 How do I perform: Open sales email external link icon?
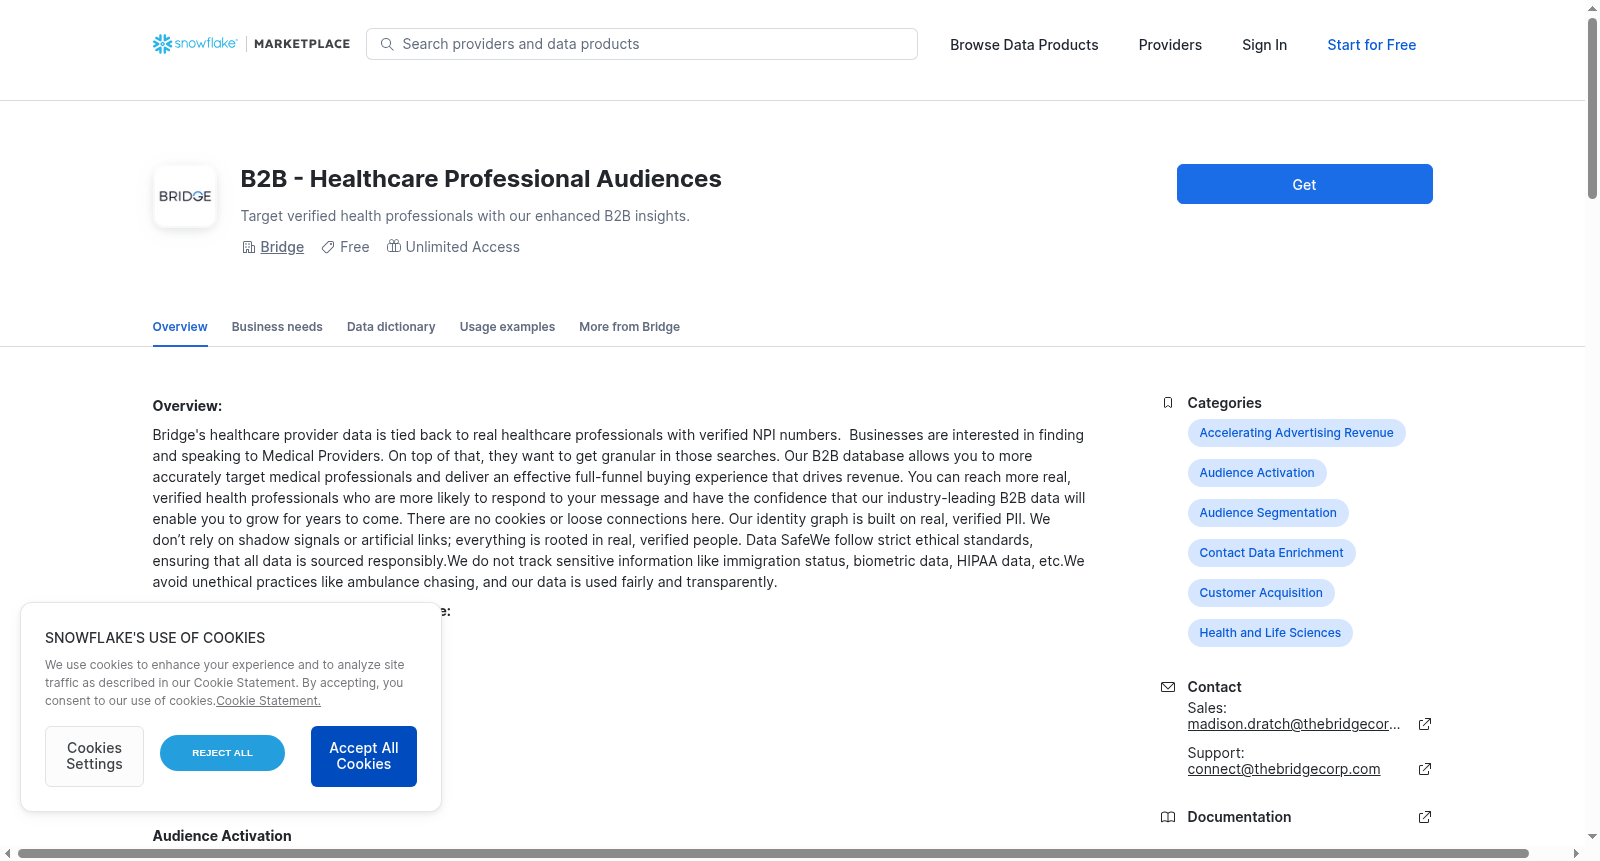click(x=1425, y=724)
